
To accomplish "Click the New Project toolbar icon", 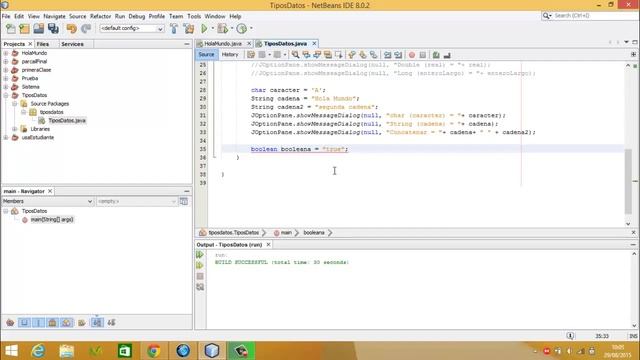I will pos(24,29).
